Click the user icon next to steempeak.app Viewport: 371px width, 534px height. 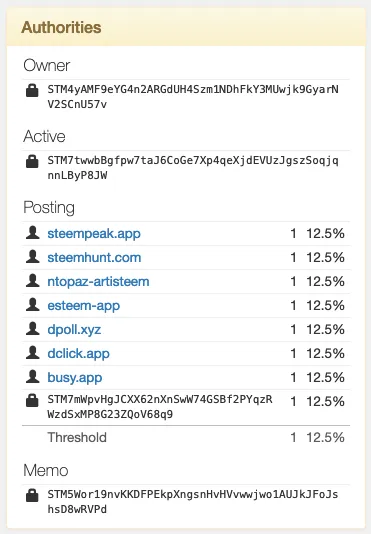pyautogui.click(x=33, y=233)
